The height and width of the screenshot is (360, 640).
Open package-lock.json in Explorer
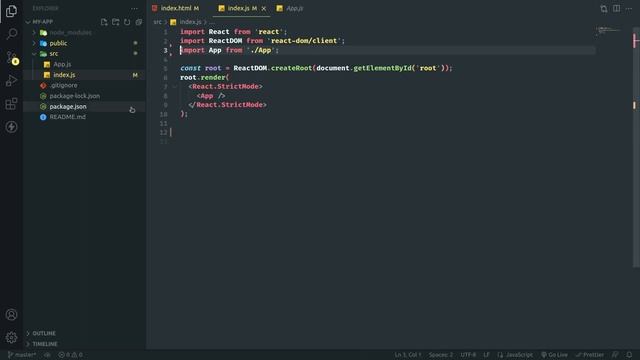74,96
